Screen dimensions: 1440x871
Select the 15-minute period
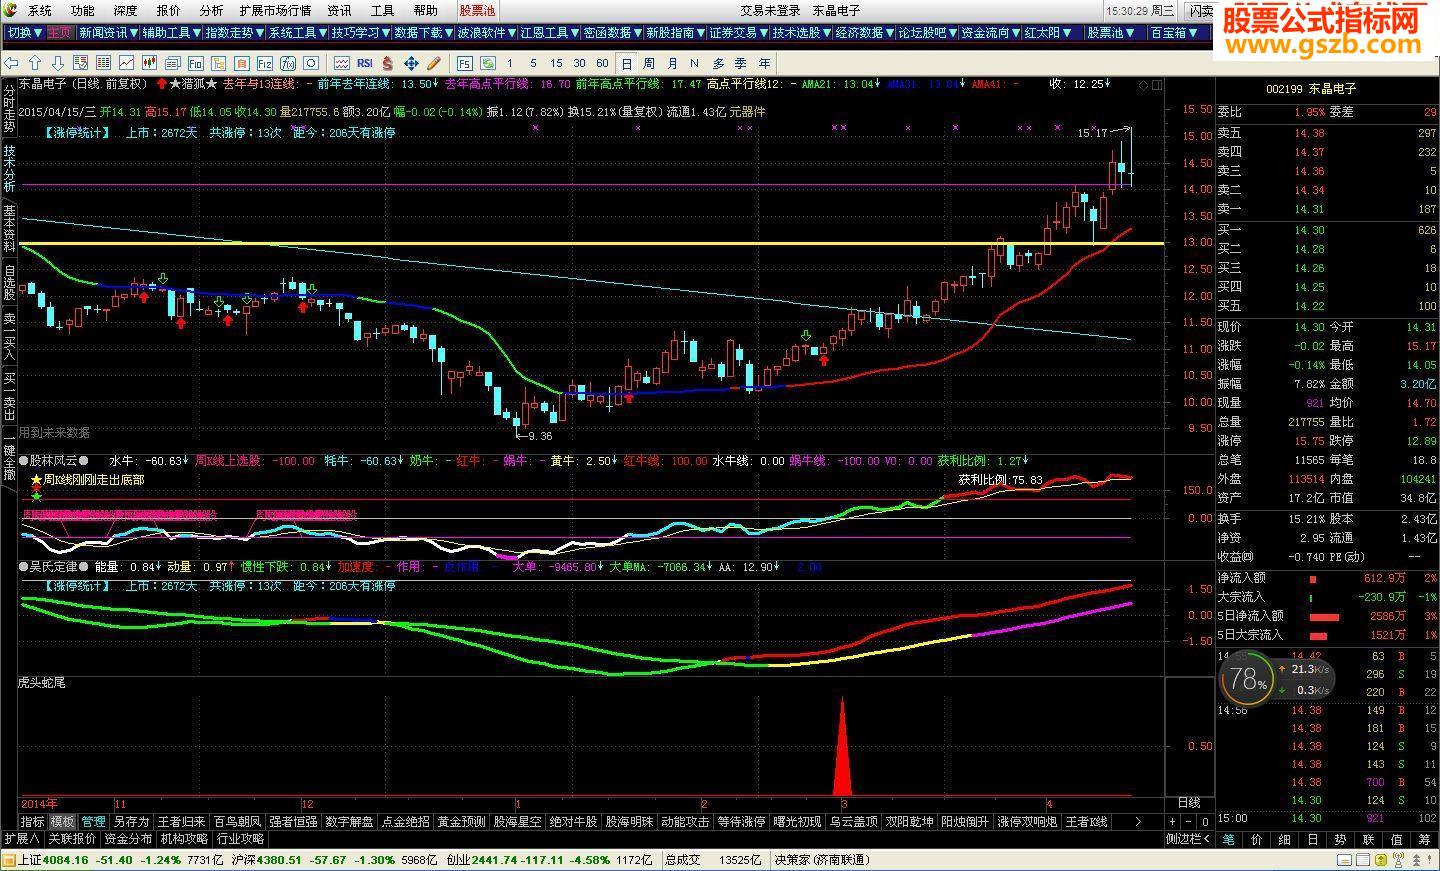tap(556, 62)
